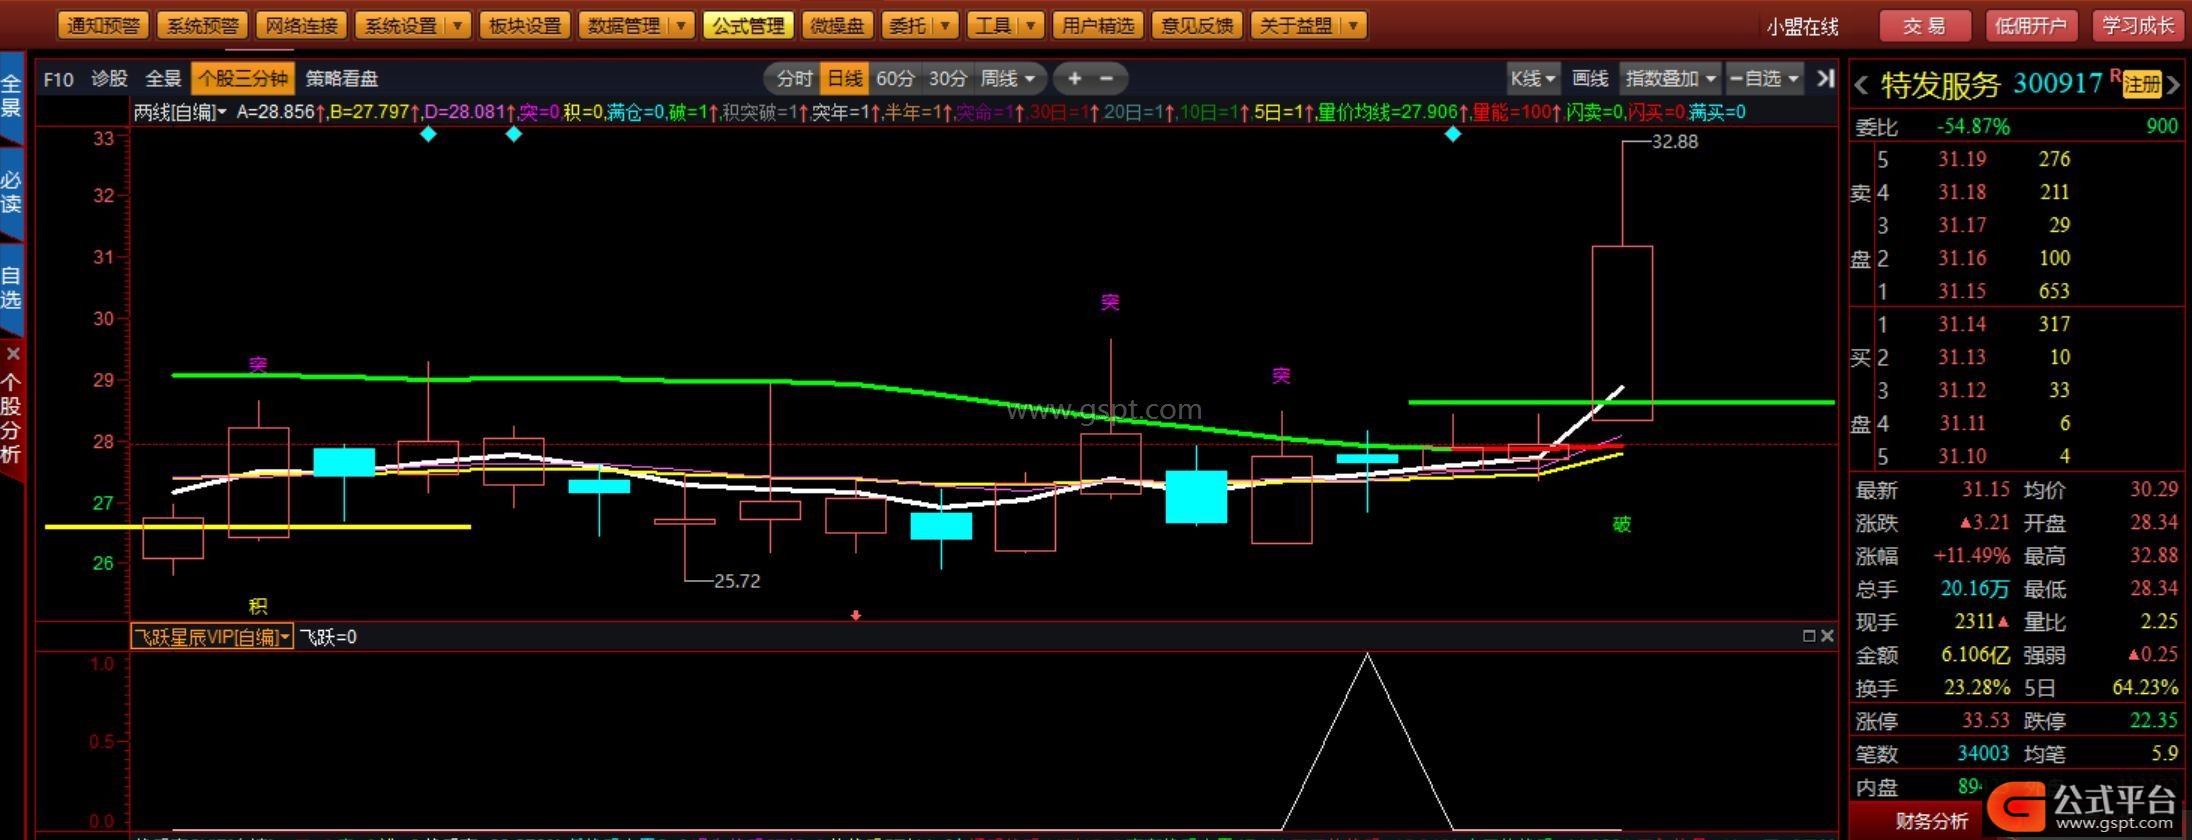Zoom in the chart with plus button
The height and width of the screenshot is (840, 2192).
(1074, 78)
